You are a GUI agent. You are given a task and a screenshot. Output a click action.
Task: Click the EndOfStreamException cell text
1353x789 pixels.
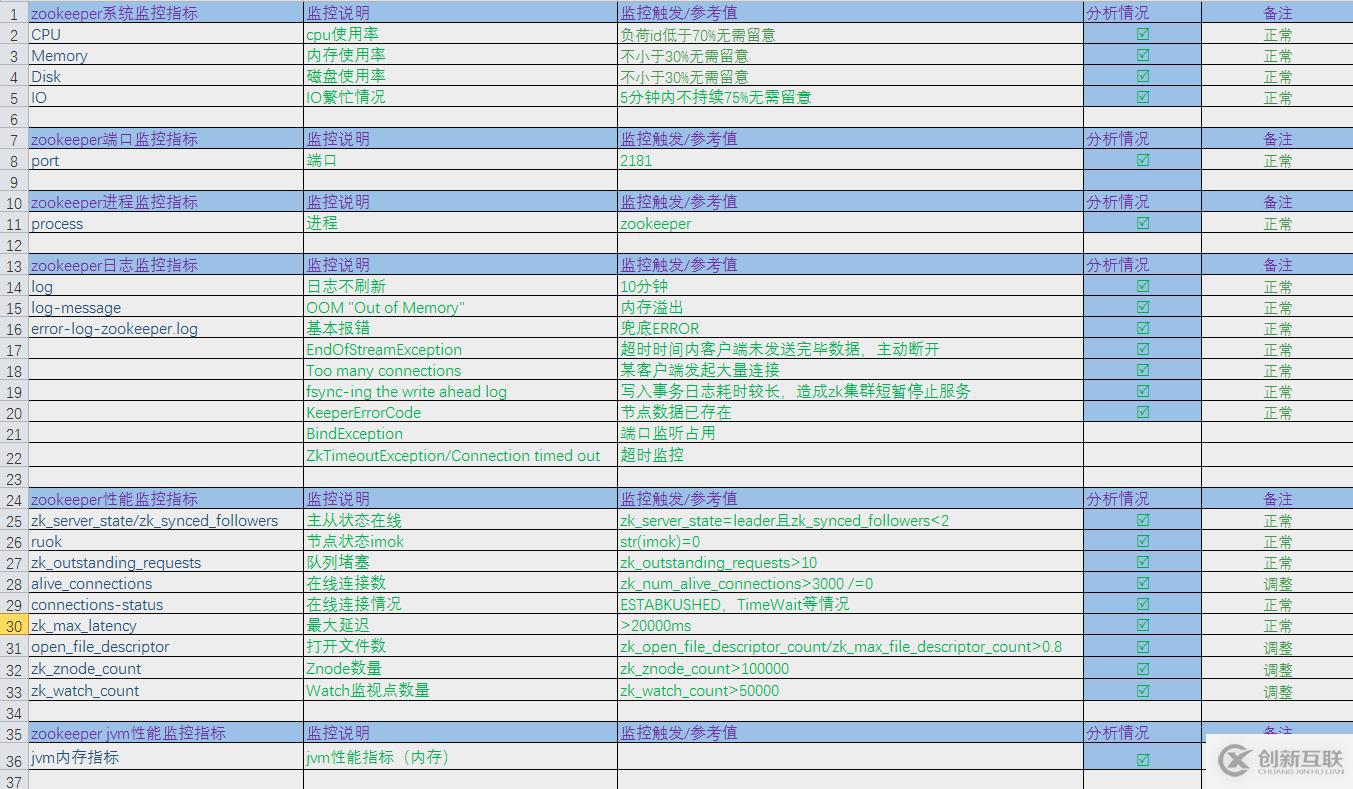384,349
